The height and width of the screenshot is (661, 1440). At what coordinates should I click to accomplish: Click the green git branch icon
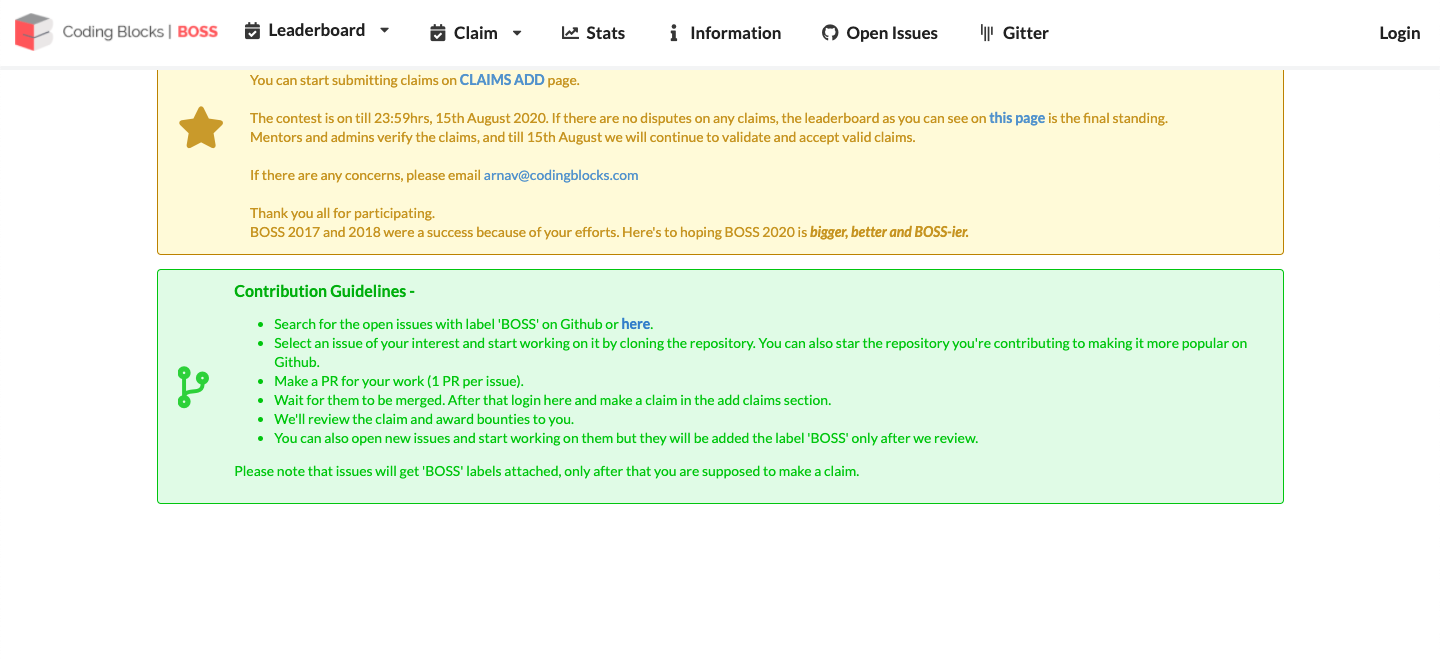coord(193,387)
